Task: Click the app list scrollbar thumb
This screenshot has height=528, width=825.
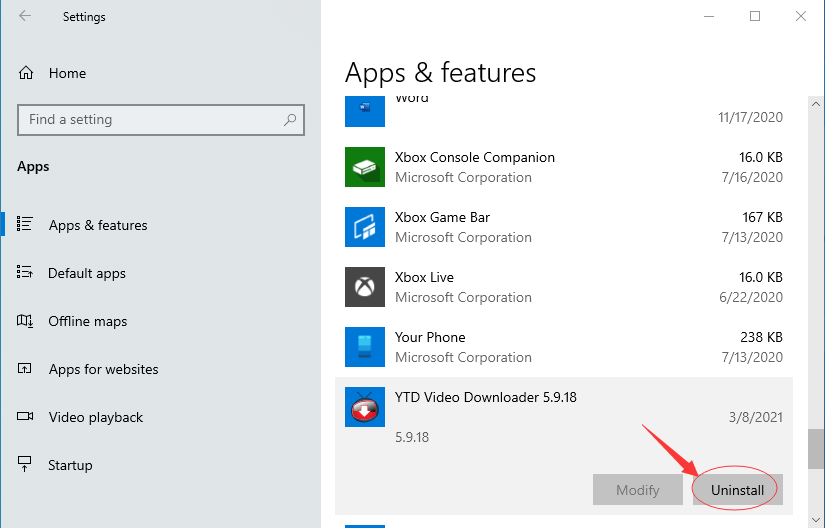Action: coord(816,449)
